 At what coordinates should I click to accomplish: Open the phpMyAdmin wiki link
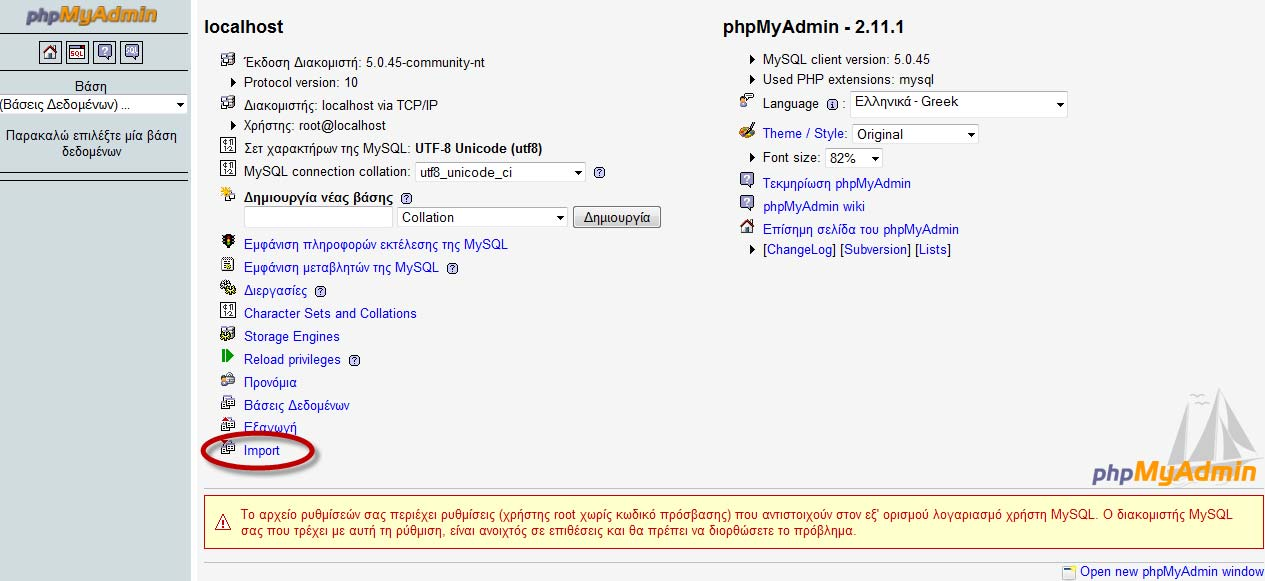tap(814, 206)
